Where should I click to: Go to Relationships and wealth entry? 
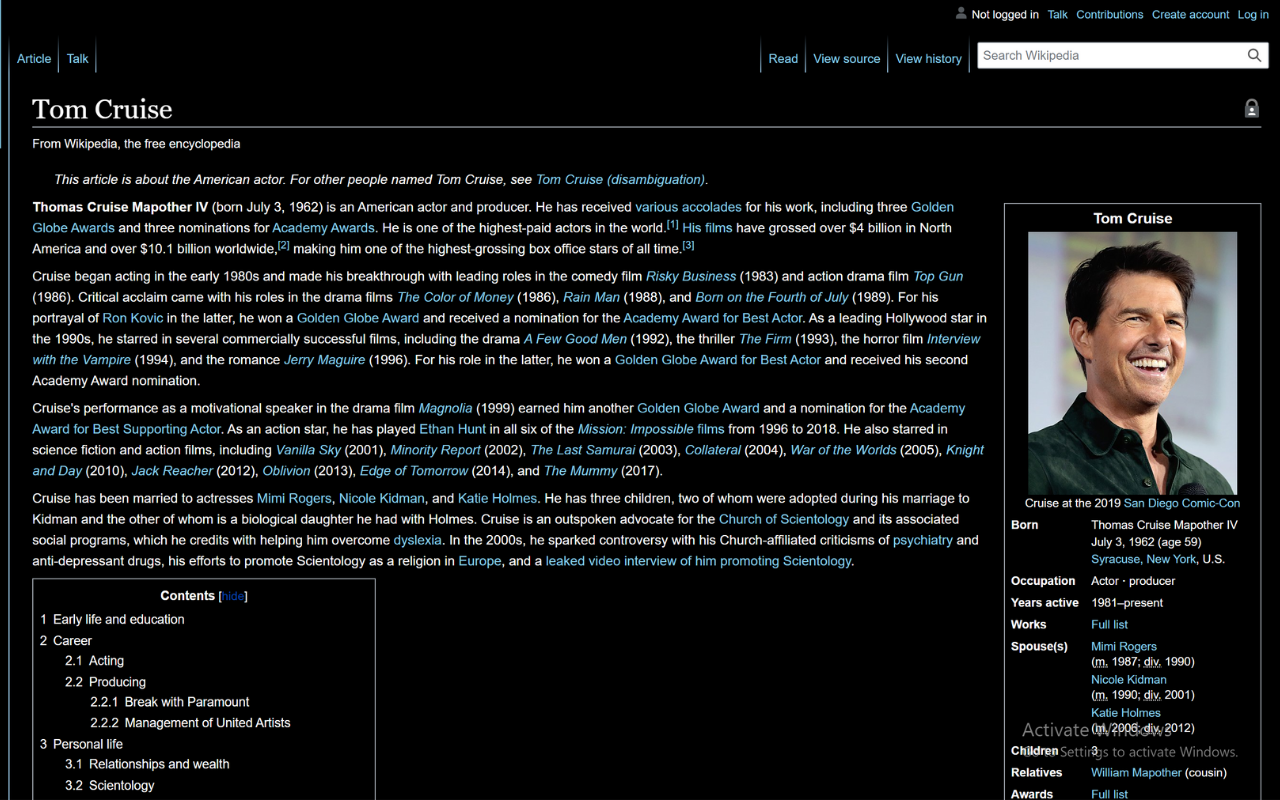[x=147, y=764]
